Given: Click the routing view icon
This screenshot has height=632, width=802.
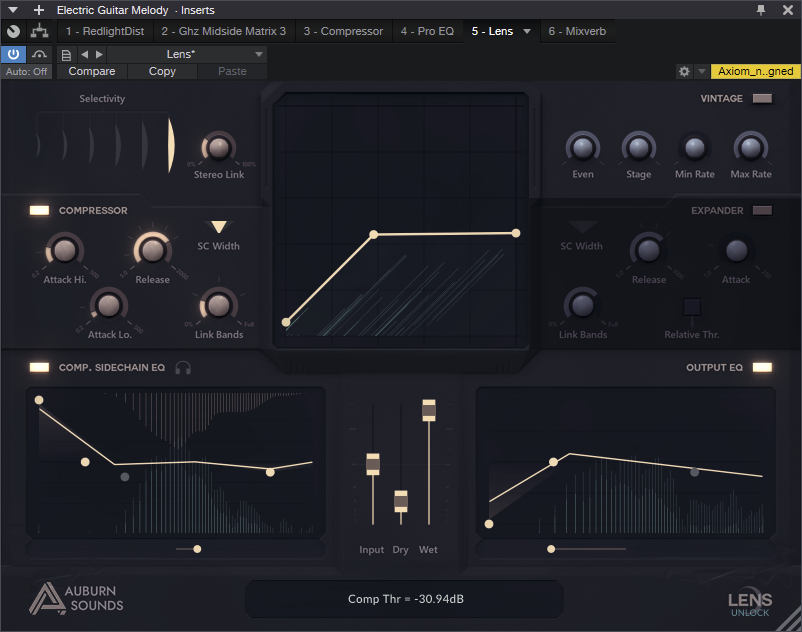Looking at the screenshot, I should [x=39, y=31].
